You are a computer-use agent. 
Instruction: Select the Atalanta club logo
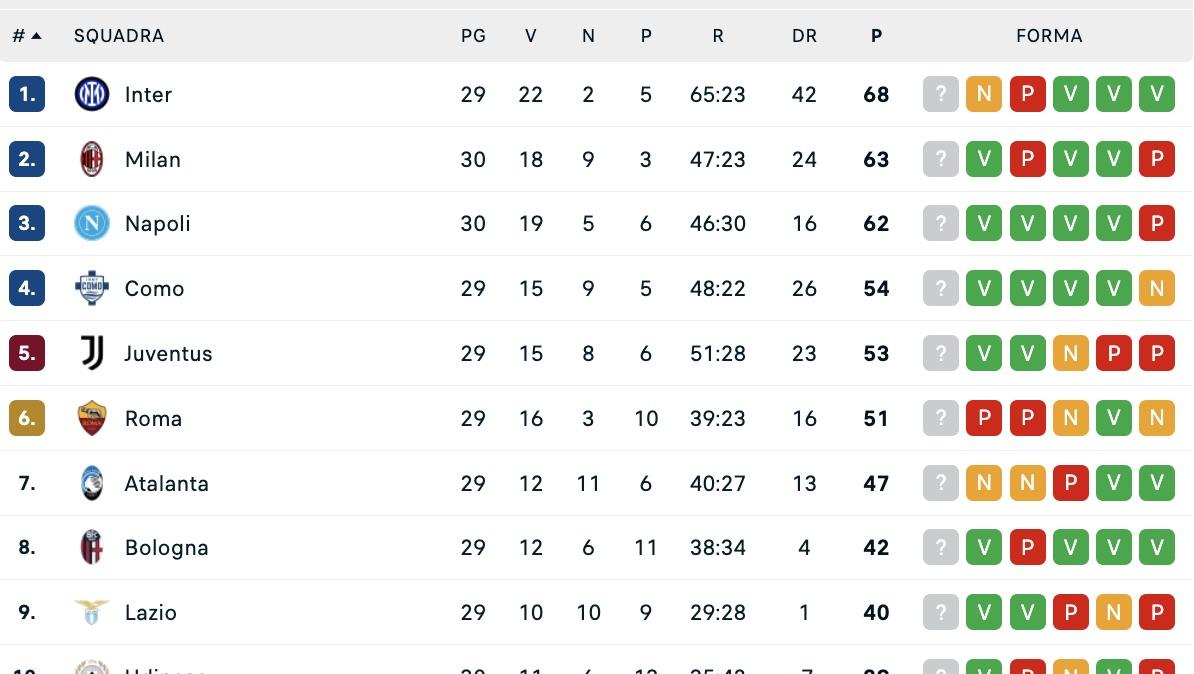pyautogui.click(x=91, y=482)
